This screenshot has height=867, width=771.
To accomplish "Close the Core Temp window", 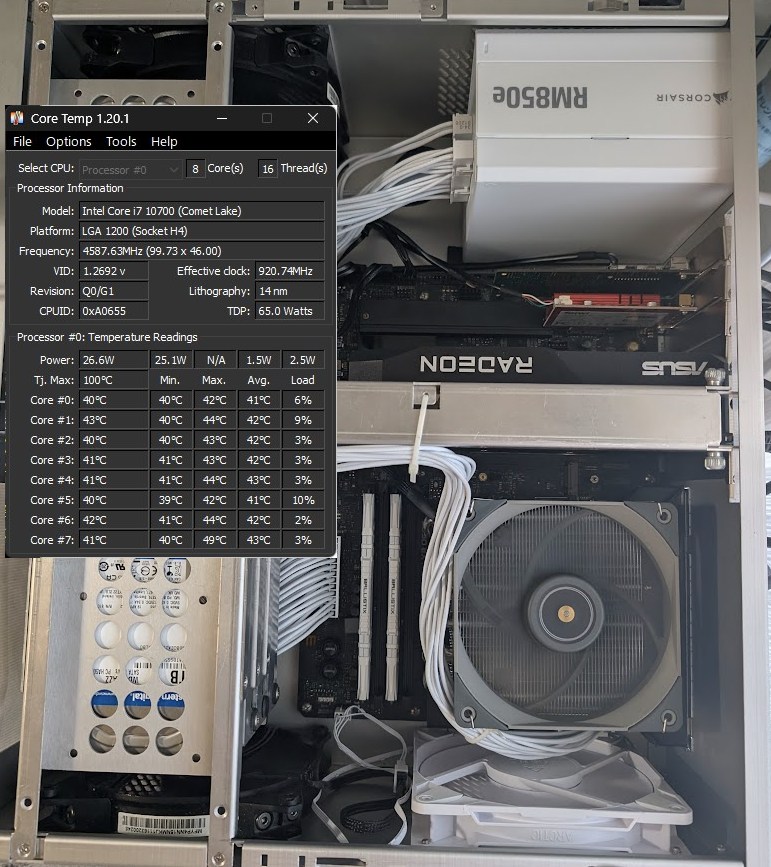I will 312,118.
